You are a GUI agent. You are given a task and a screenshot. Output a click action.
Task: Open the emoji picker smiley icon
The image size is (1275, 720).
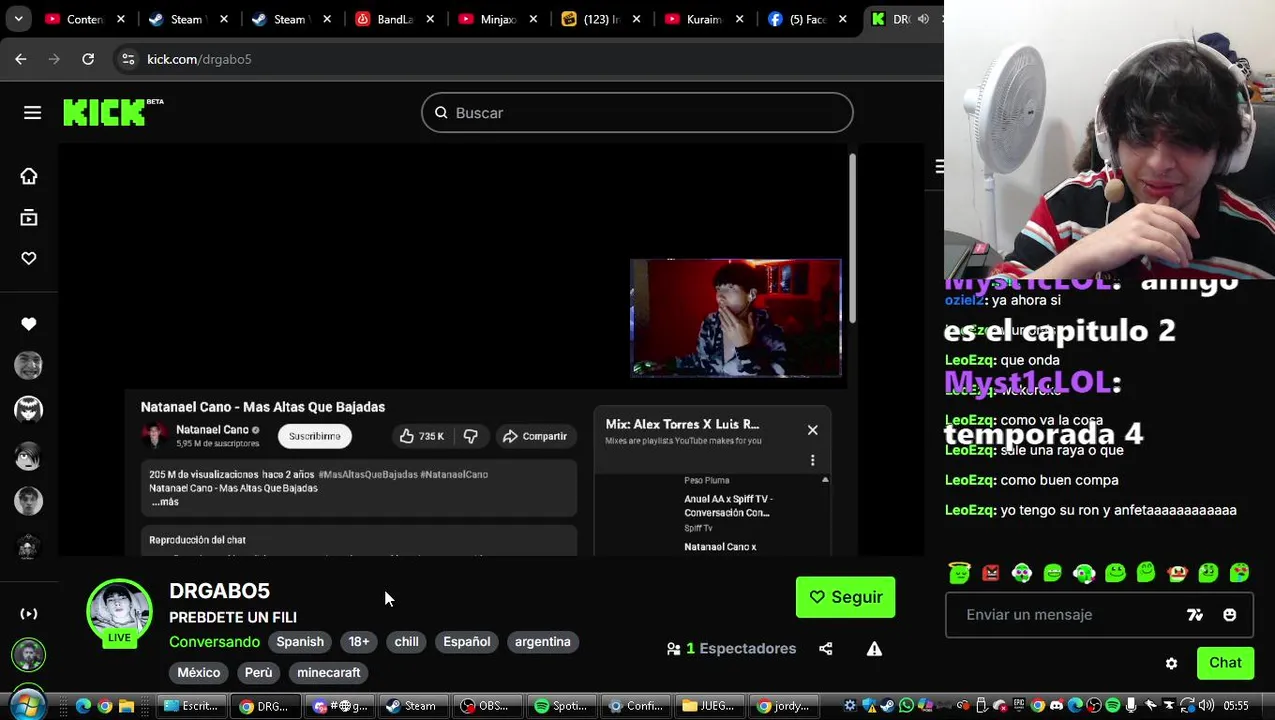1229,615
